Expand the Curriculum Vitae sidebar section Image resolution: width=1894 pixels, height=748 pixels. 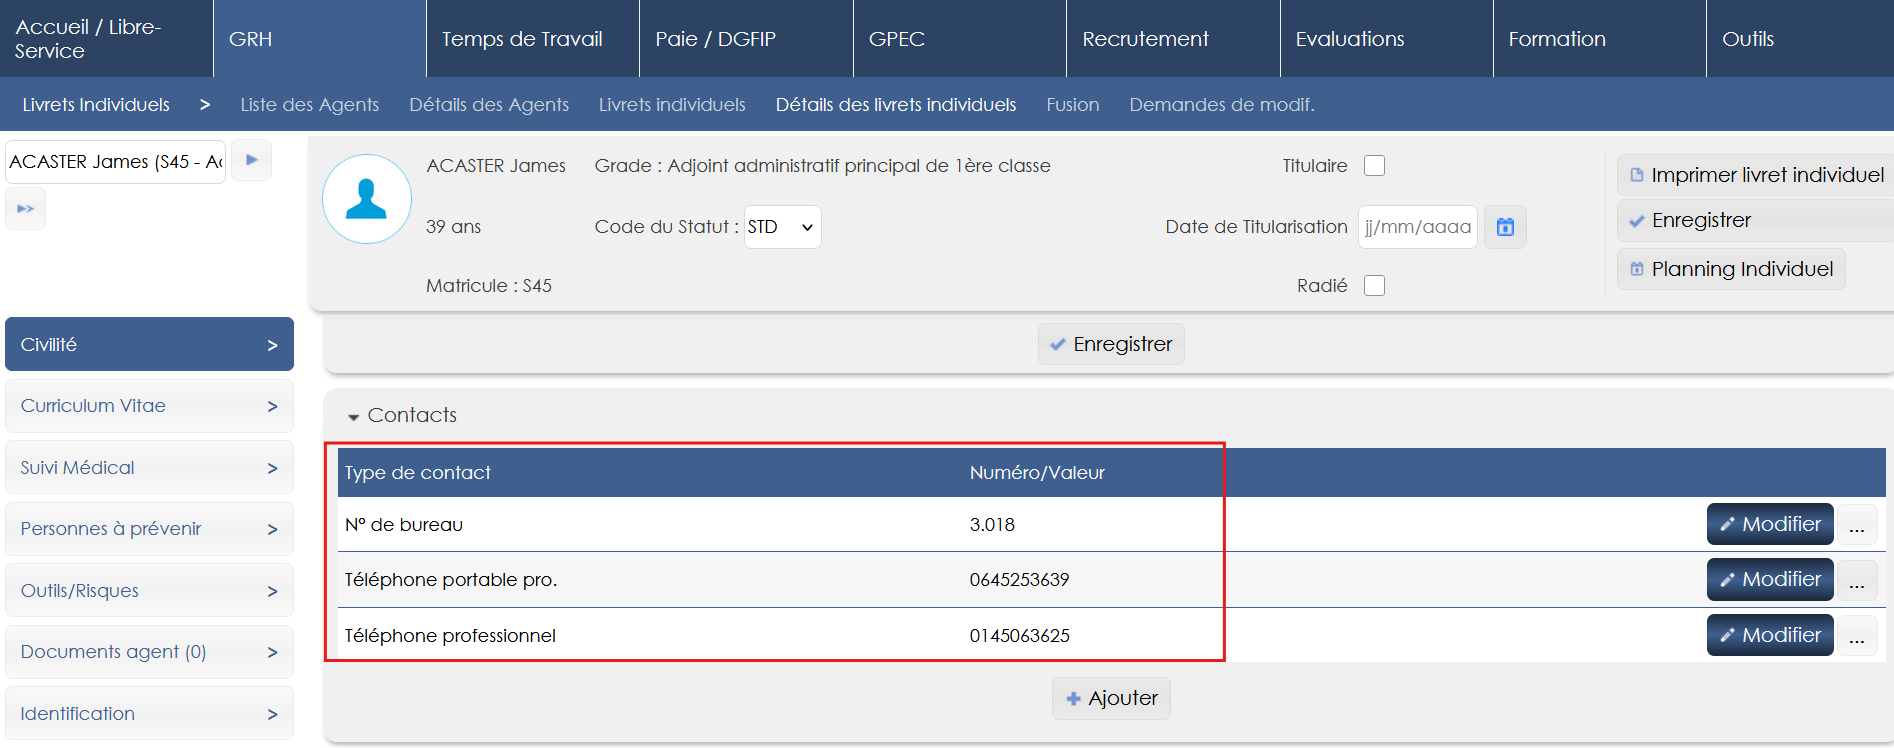click(149, 406)
